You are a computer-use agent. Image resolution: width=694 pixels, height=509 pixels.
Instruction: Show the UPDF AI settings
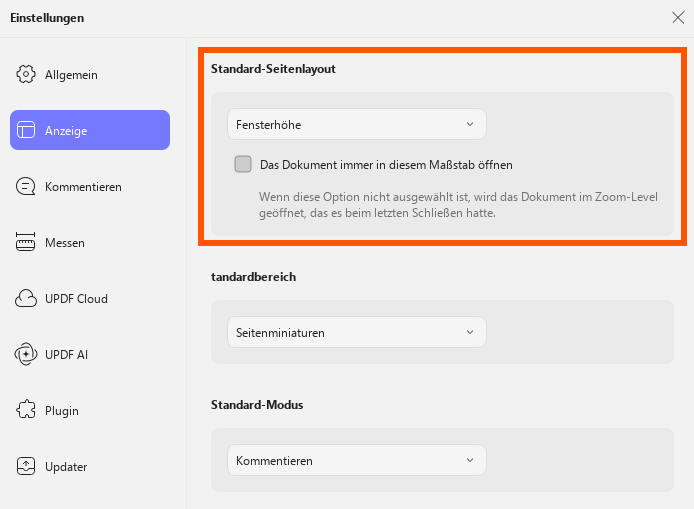(90, 354)
